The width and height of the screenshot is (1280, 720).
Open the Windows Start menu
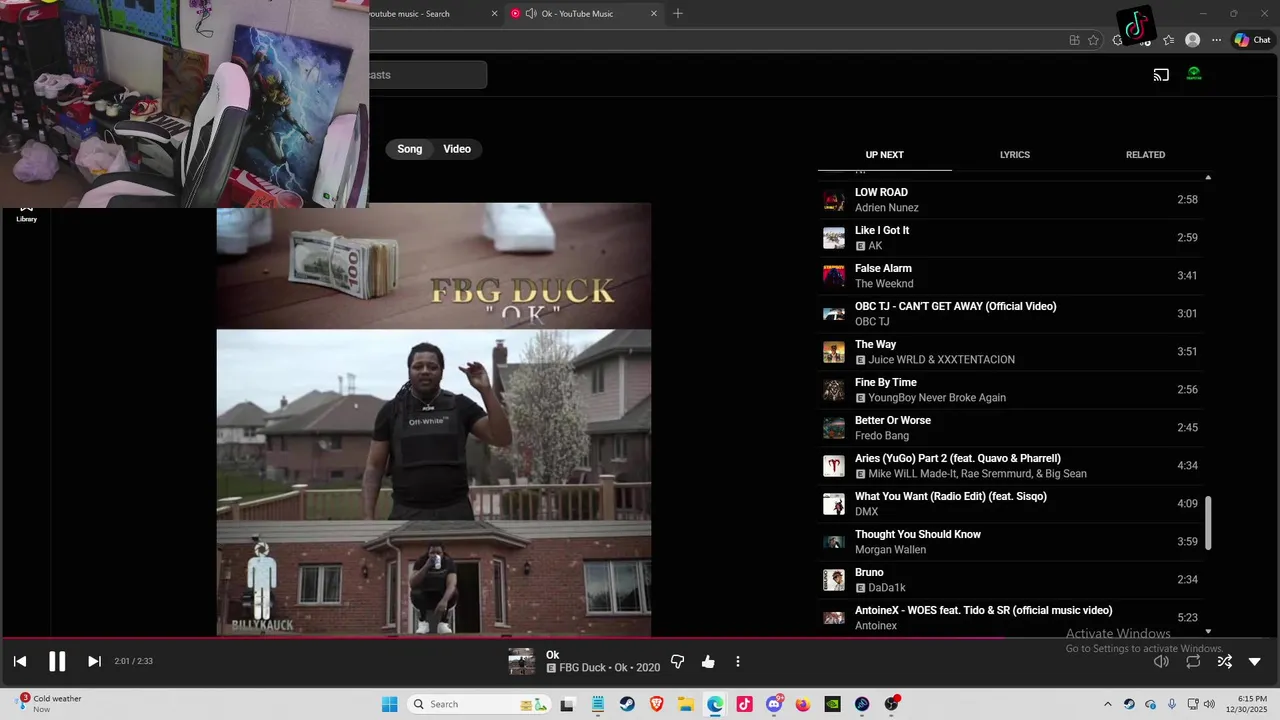click(x=389, y=704)
